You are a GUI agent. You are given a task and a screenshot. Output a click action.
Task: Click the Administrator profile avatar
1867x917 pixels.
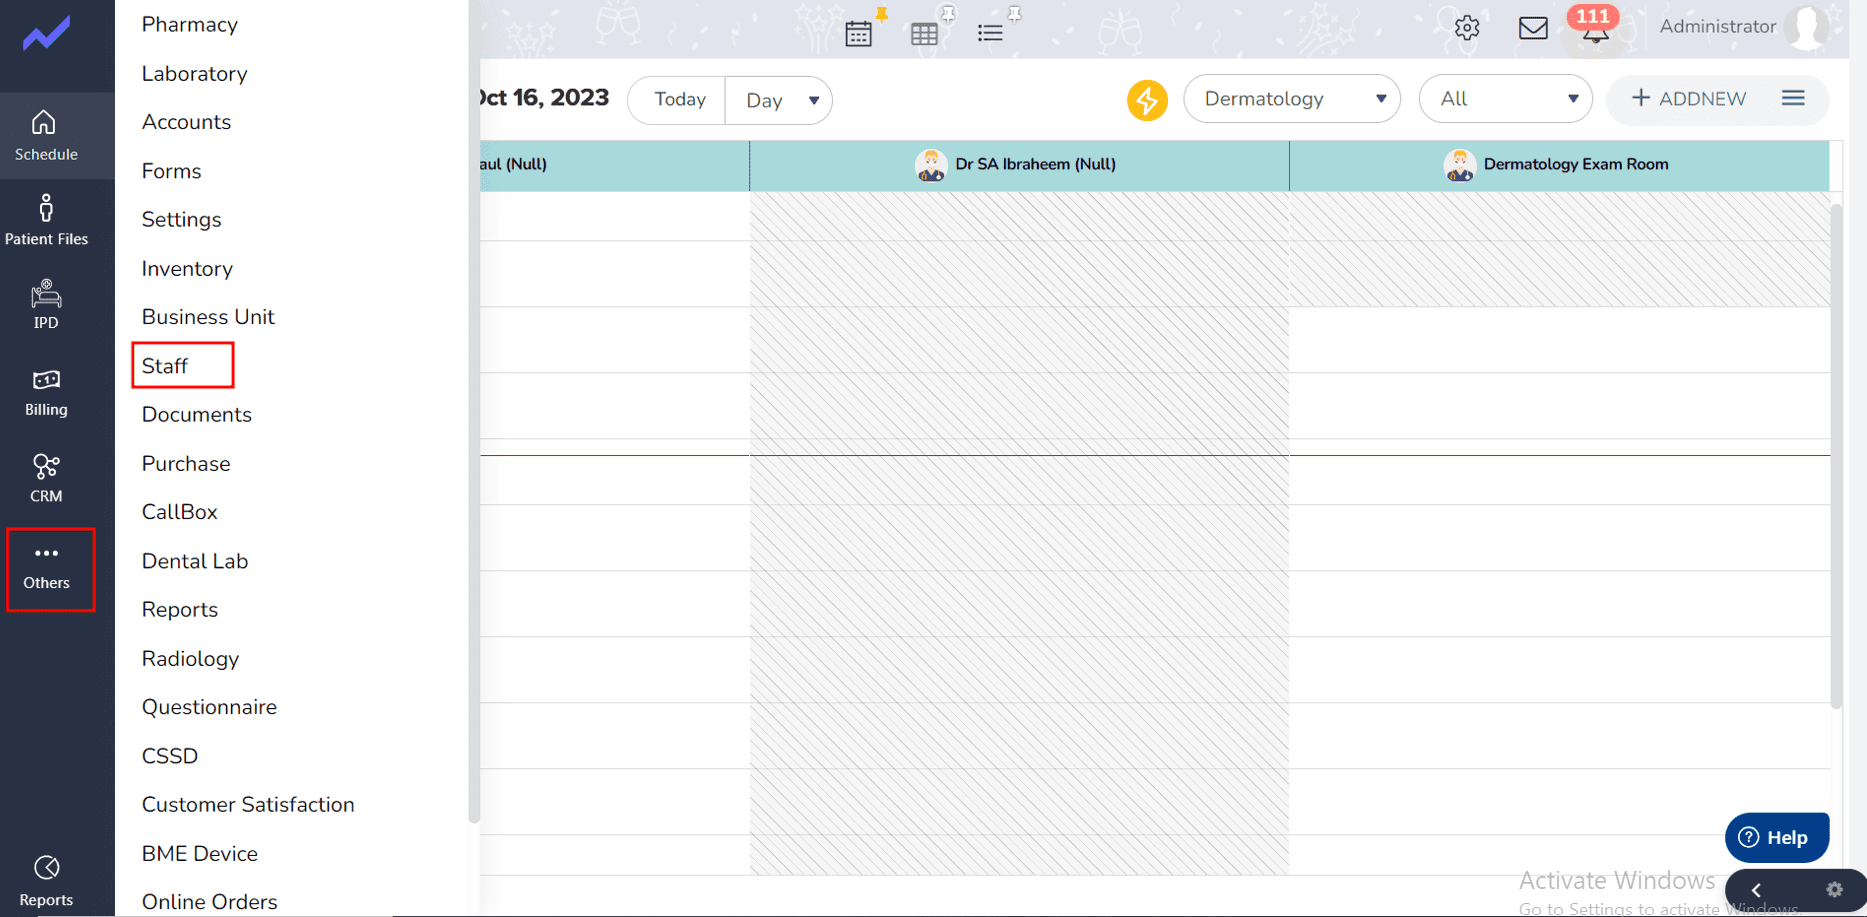[x=1807, y=27]
